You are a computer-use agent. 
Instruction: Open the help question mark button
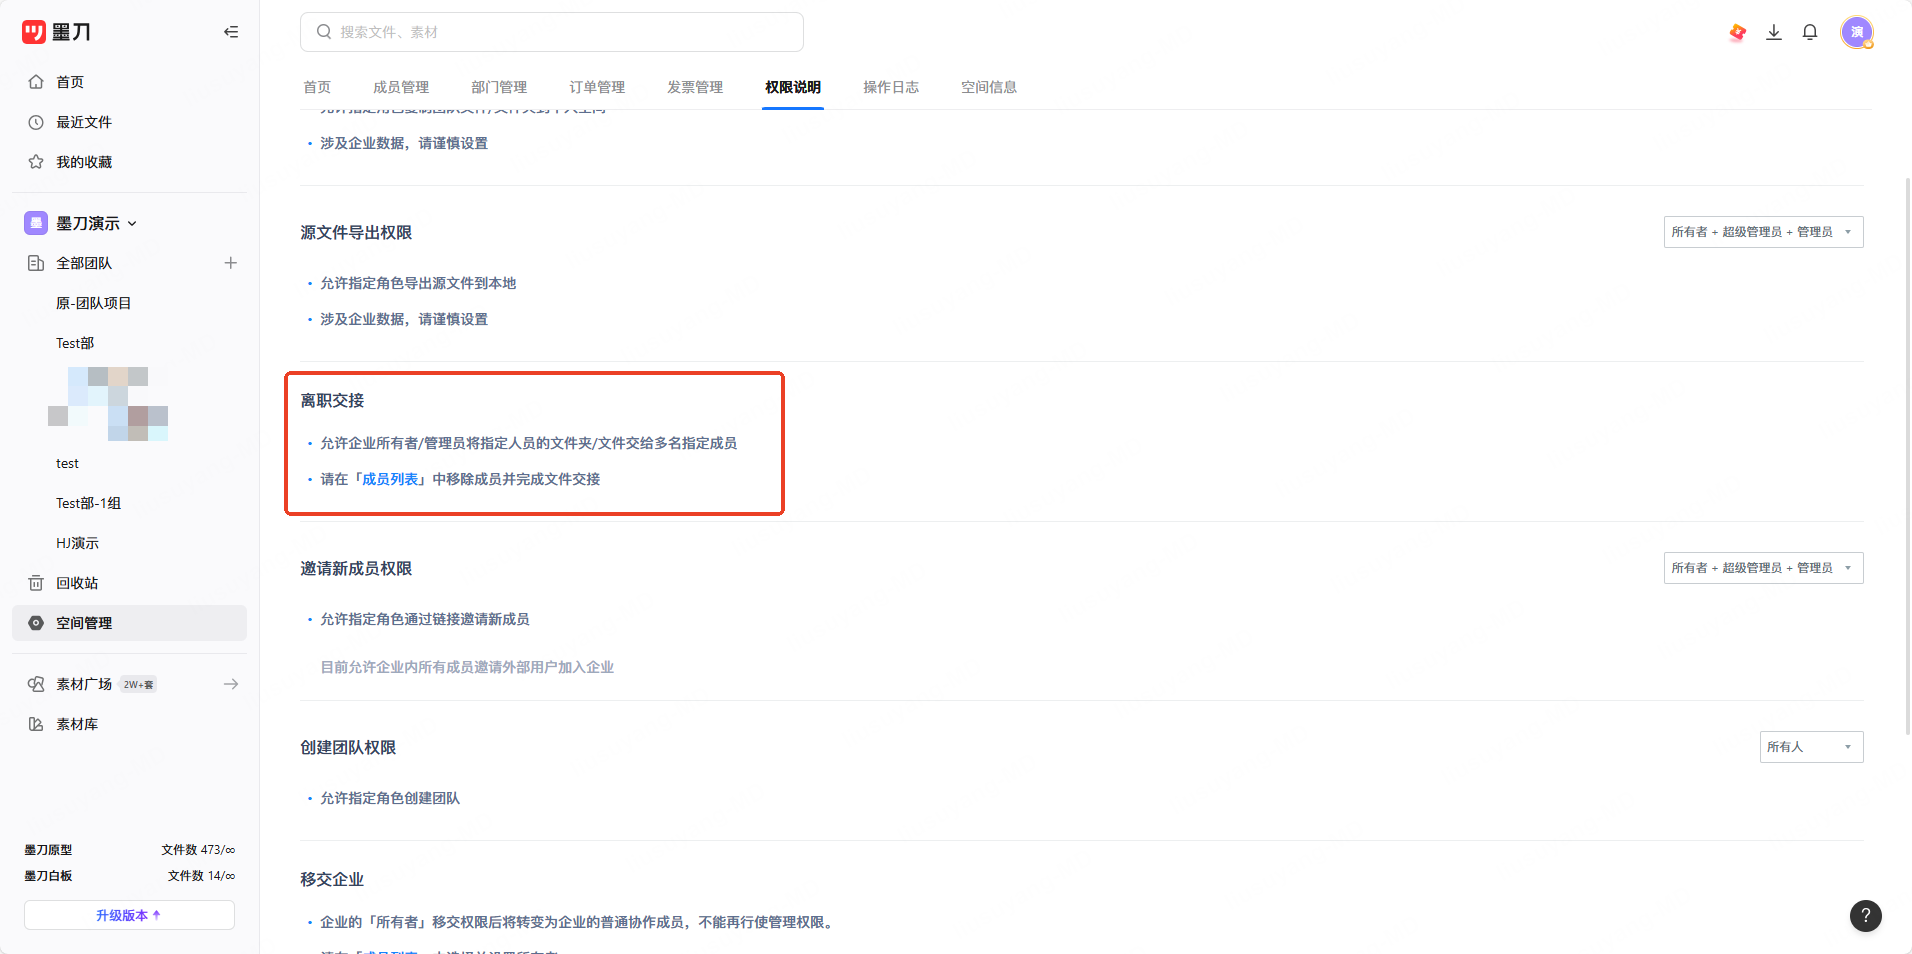pyautogui.click(x=1866, y=915)
